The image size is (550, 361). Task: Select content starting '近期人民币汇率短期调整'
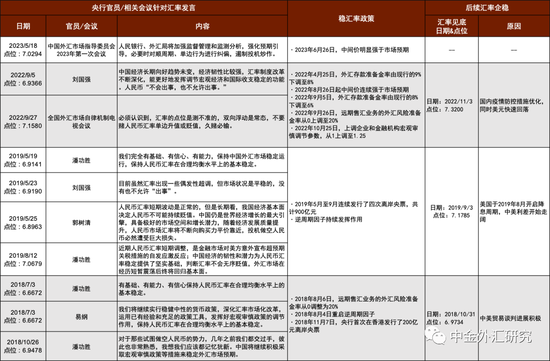[x=202, y=260]
